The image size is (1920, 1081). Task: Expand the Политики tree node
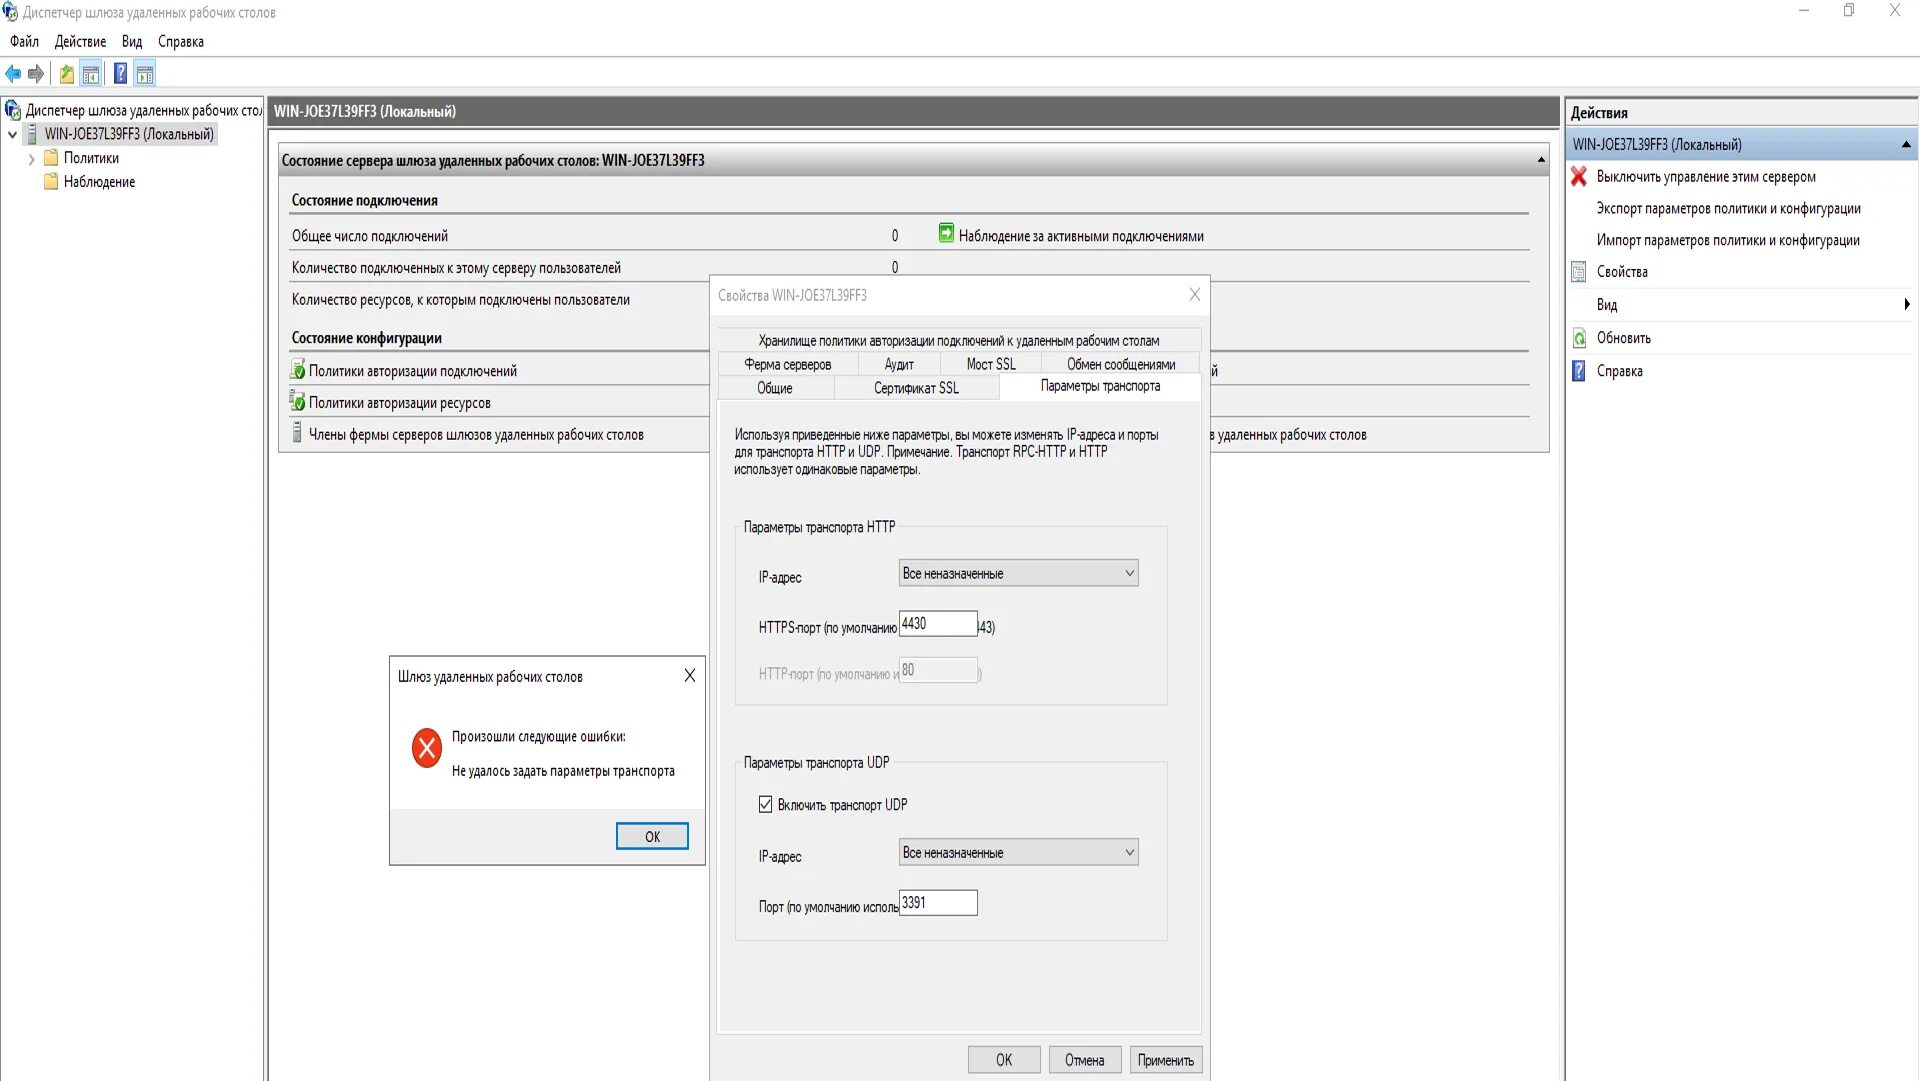pyautogui.click(x=31, y=159)
